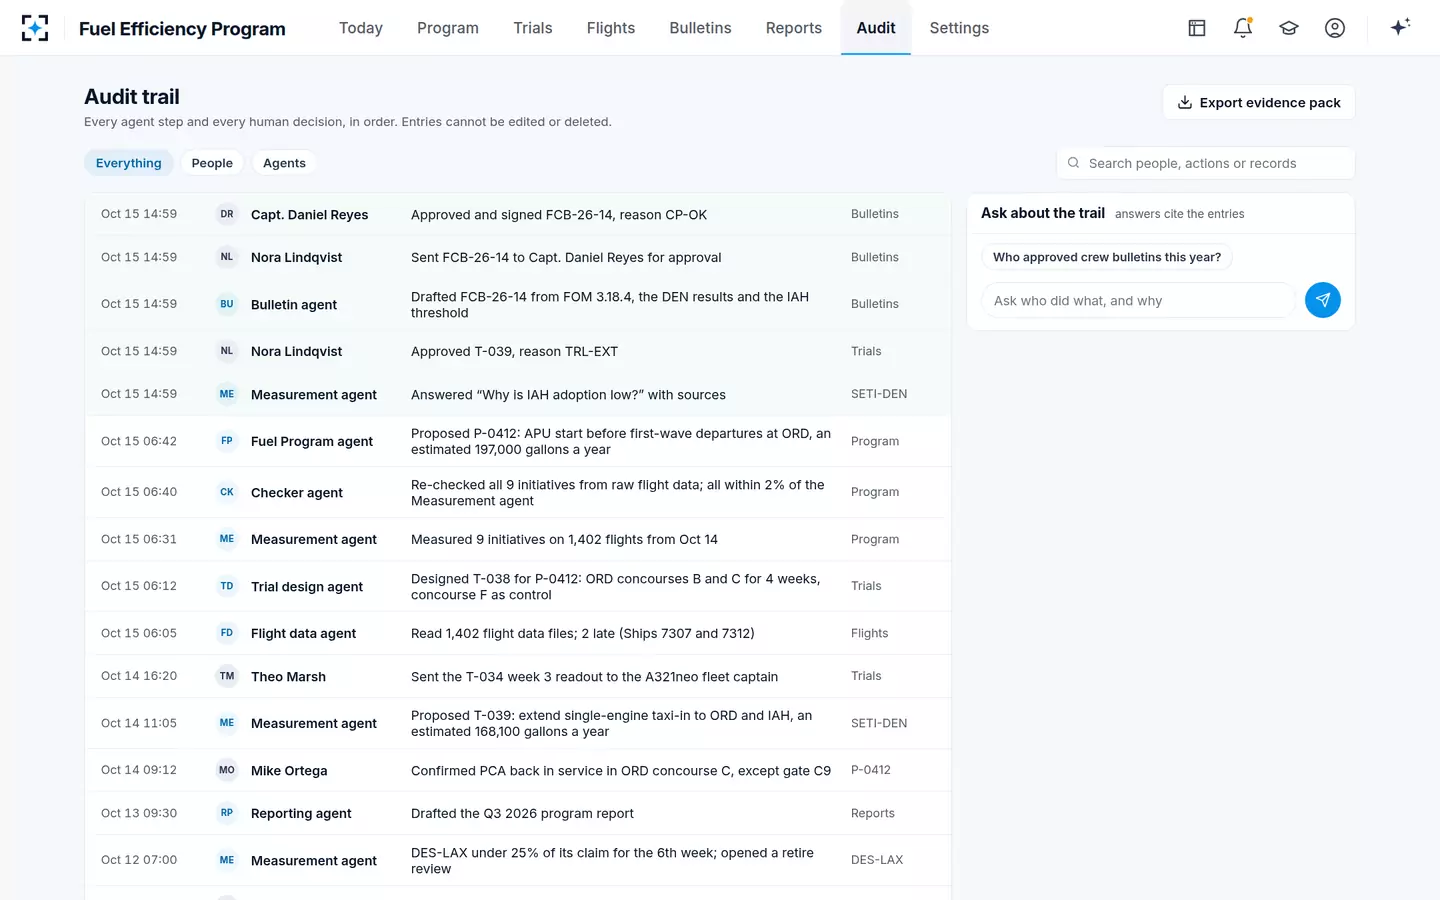The height and width of the screenshot is (900, 1440).
Task: Show Everything in the audit trail
Action: pos(129,163)
